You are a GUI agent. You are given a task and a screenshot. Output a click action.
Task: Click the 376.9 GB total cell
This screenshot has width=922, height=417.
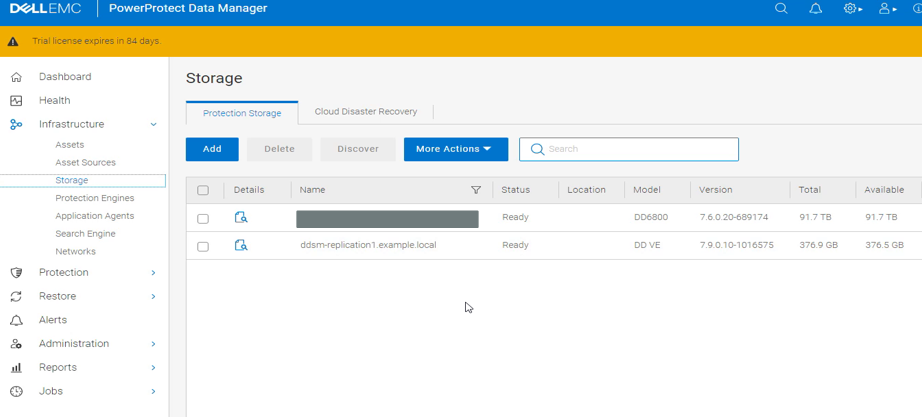tap(819, 245)
